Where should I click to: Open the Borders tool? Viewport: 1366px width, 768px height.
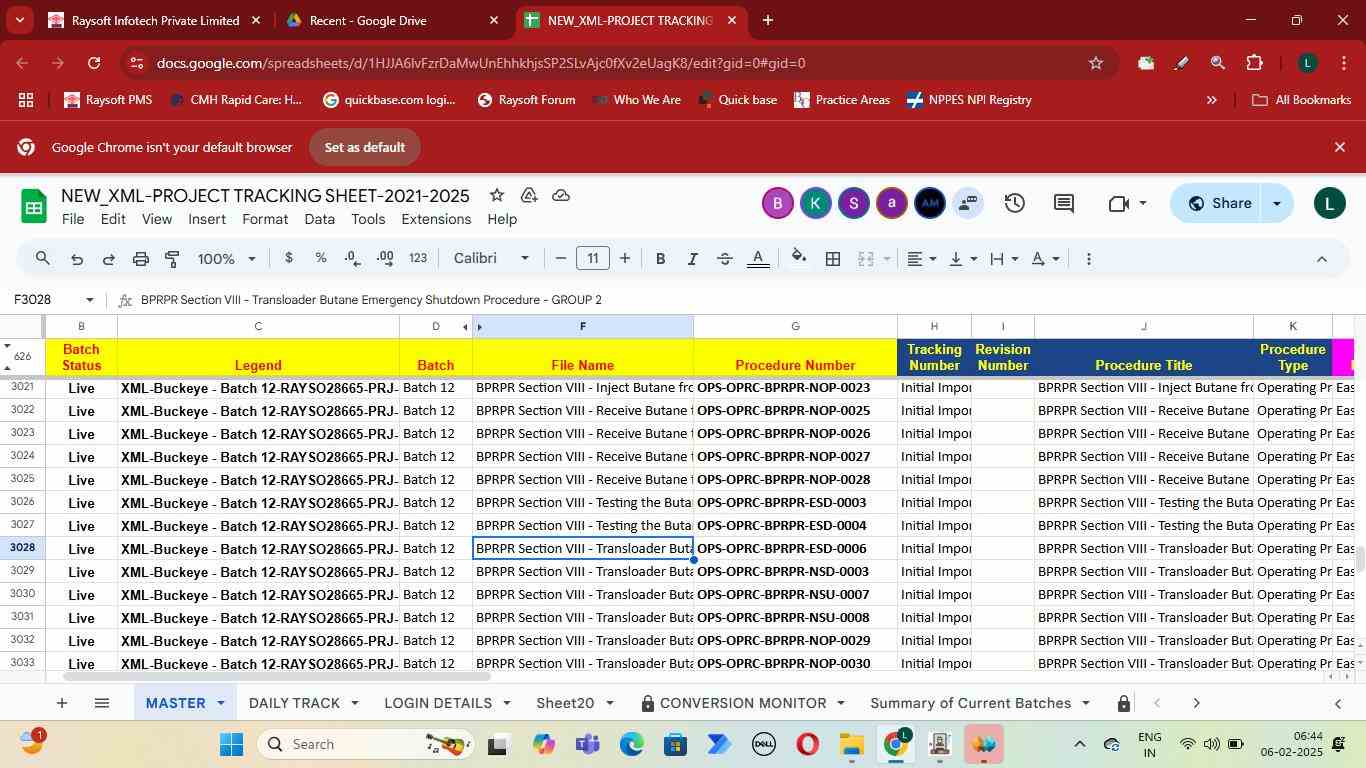coord(832,259)
